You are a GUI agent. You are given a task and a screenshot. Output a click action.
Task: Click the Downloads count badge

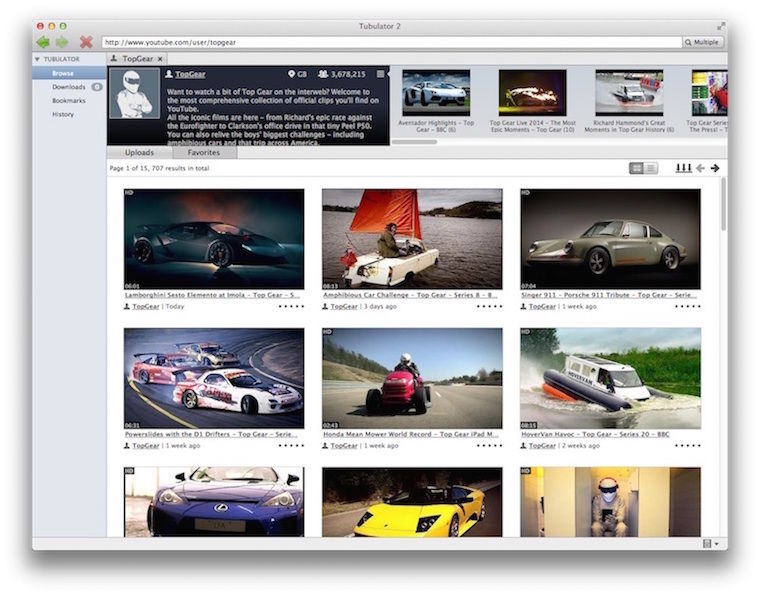pos(97,87)
